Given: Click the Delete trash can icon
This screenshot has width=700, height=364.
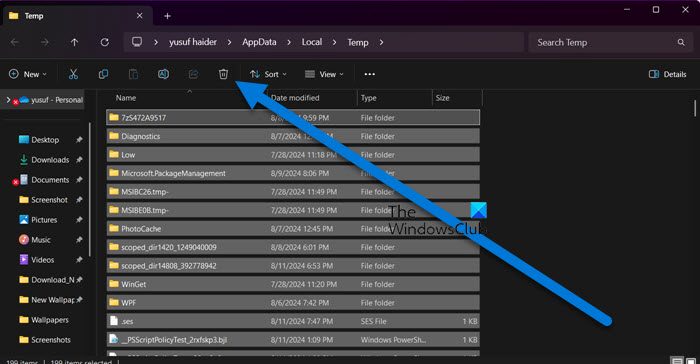Looking at the screenshot, I should [x=223, y=74].
